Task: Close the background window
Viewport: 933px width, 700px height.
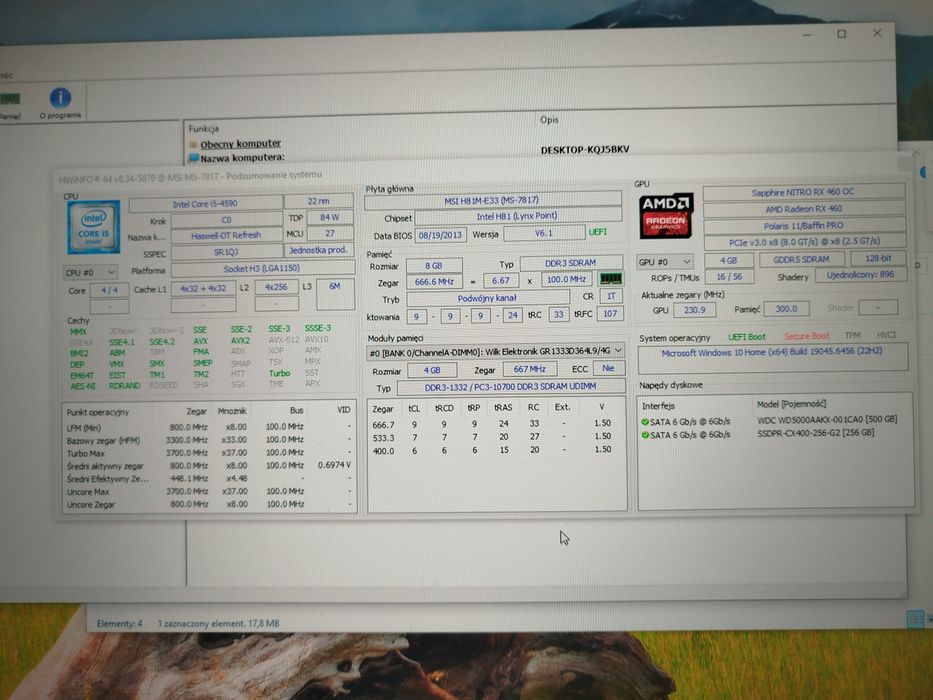Action: pos(877,33)
